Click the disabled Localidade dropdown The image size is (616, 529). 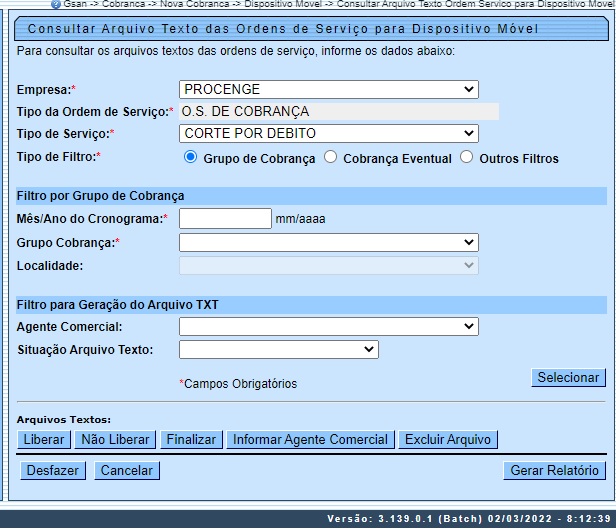[x=328, y=265]
